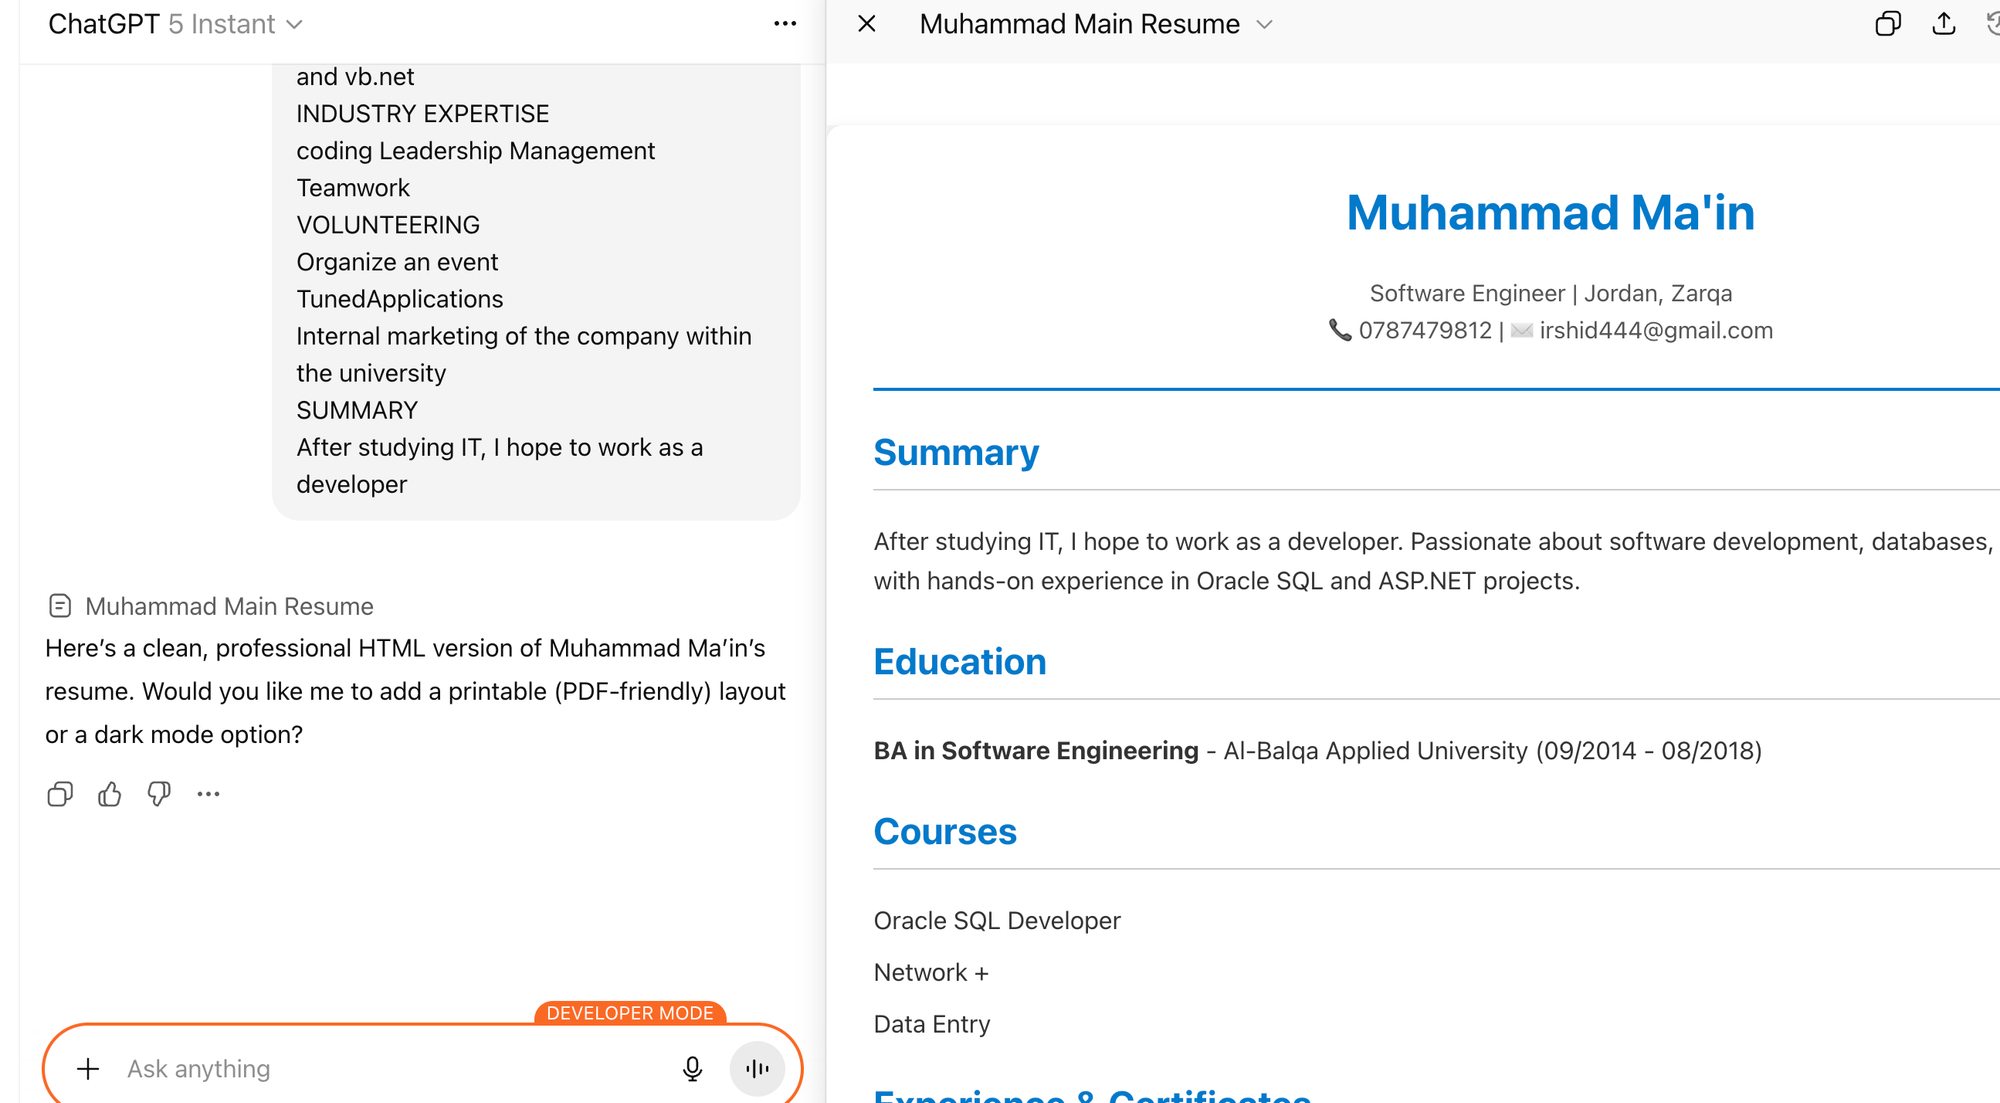
Task: Open more options for the response
Action: tap(208, 793)
